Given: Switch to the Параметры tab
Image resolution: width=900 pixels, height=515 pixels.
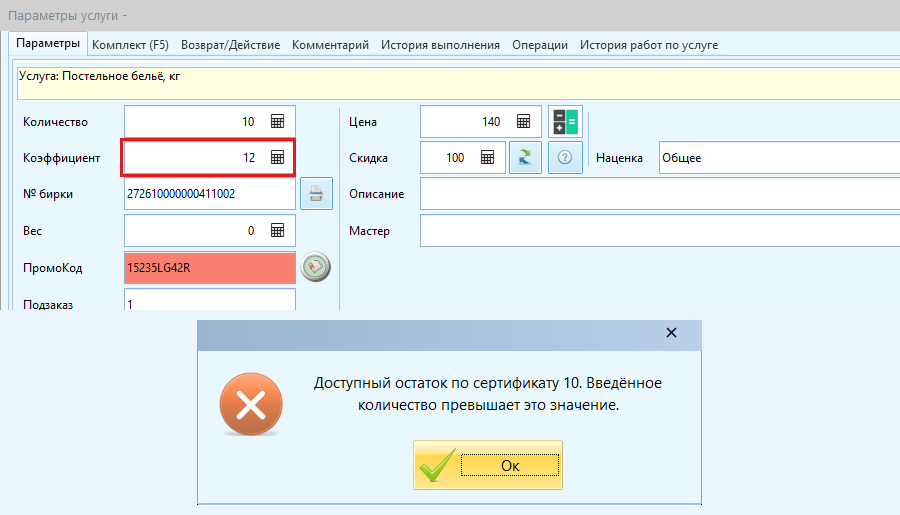Looking at the screenshot, I should coord(48,43).
